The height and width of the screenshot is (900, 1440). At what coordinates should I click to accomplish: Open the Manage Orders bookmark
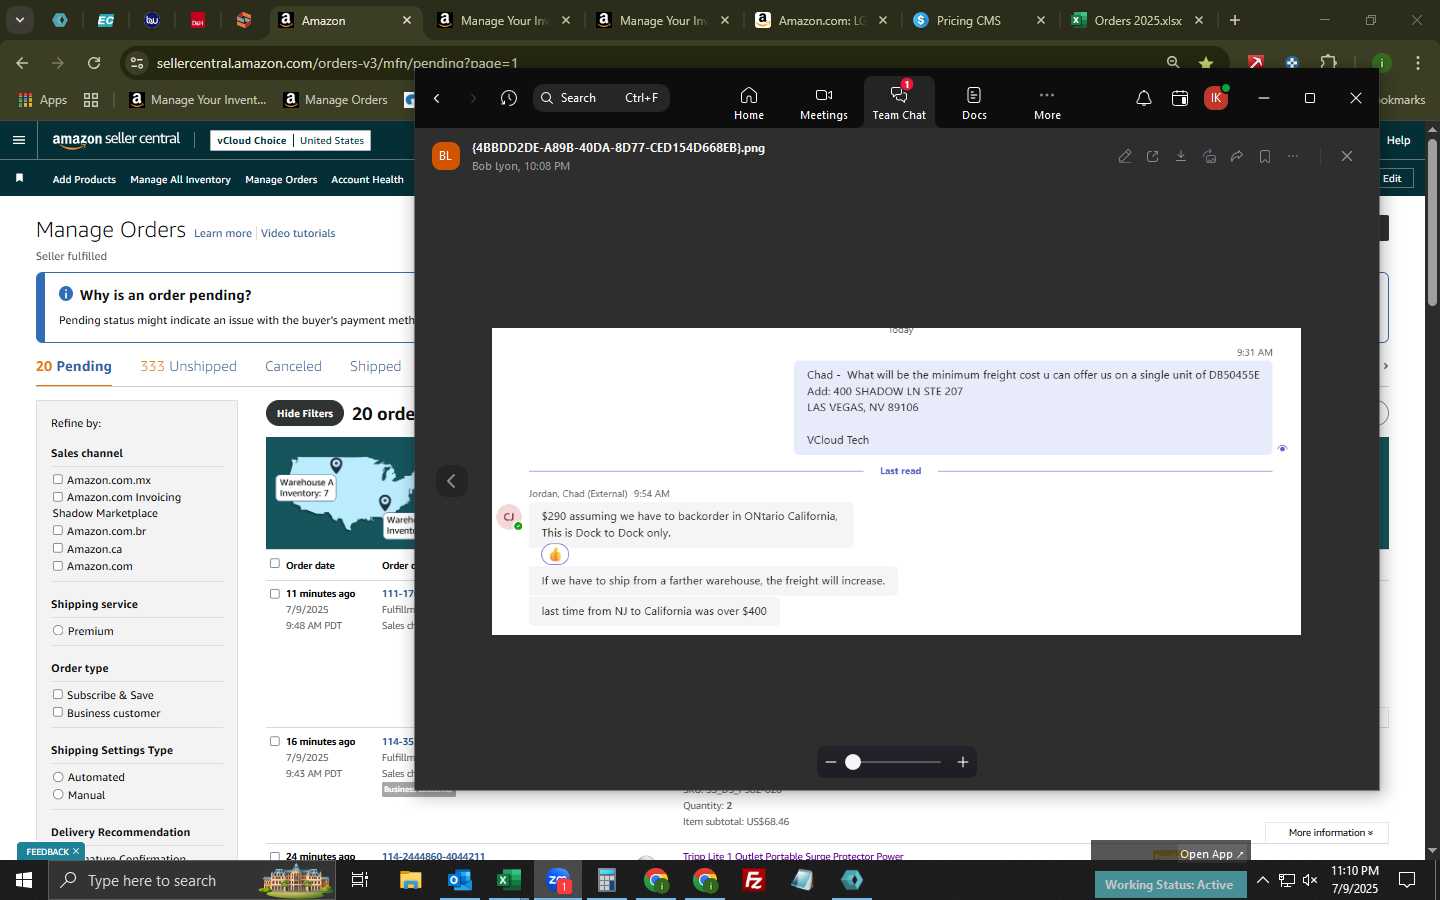(x=336, y=99)
